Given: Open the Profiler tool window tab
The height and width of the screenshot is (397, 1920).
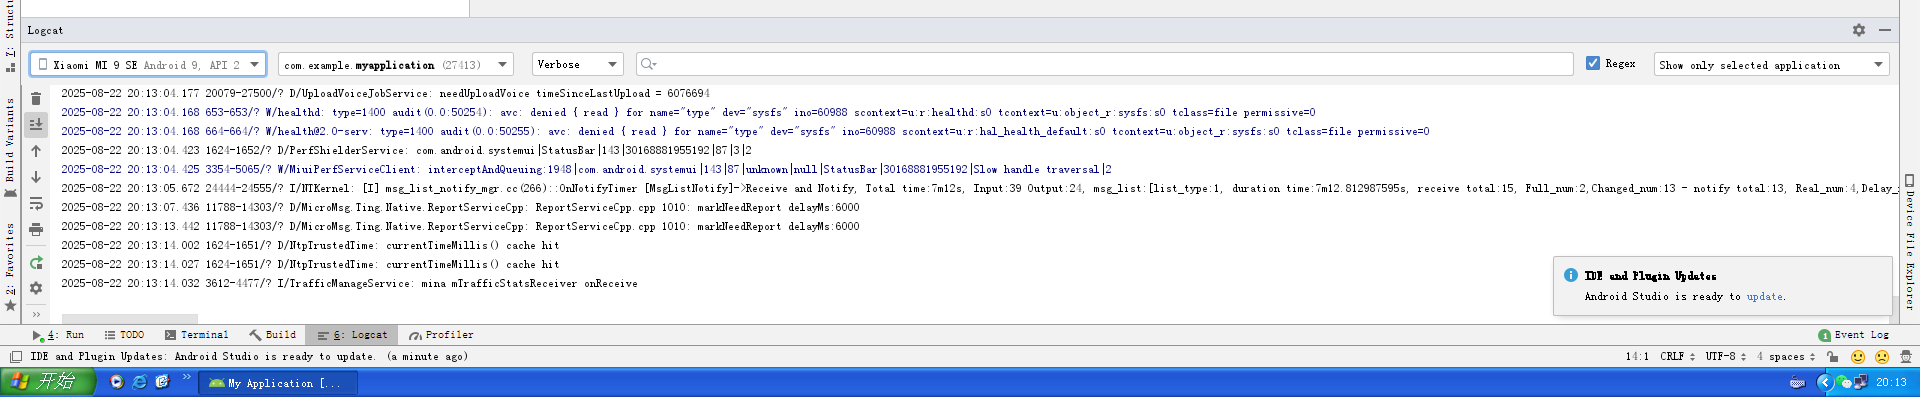Looking at the screenshot, I should pyautogui.click(x=441, y=335).
